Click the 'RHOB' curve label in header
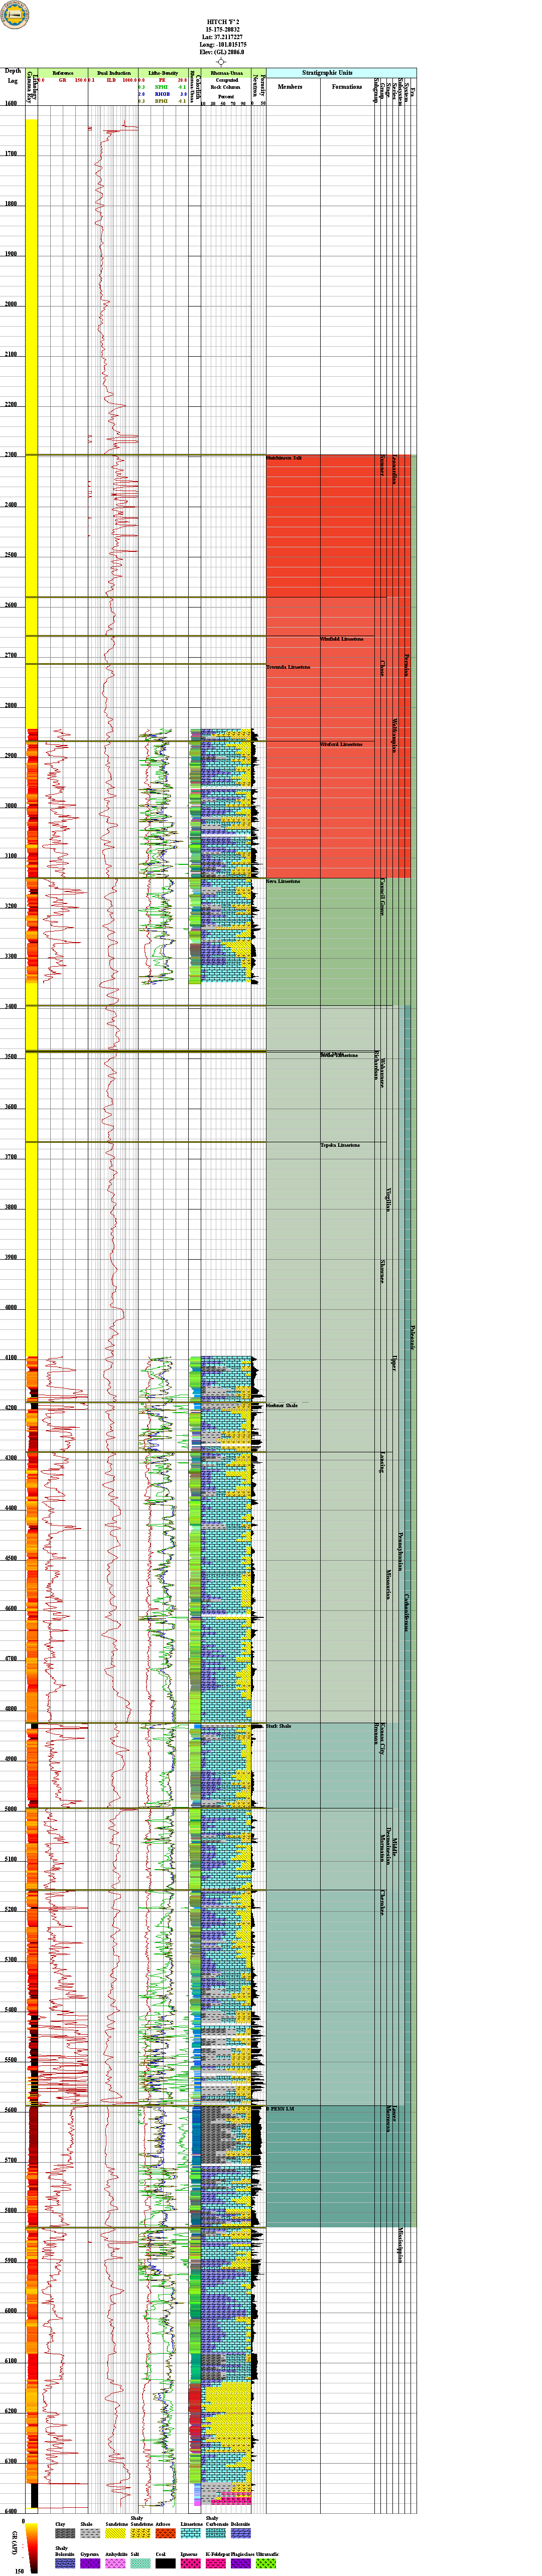542x2576 pixels. (162, 94)
